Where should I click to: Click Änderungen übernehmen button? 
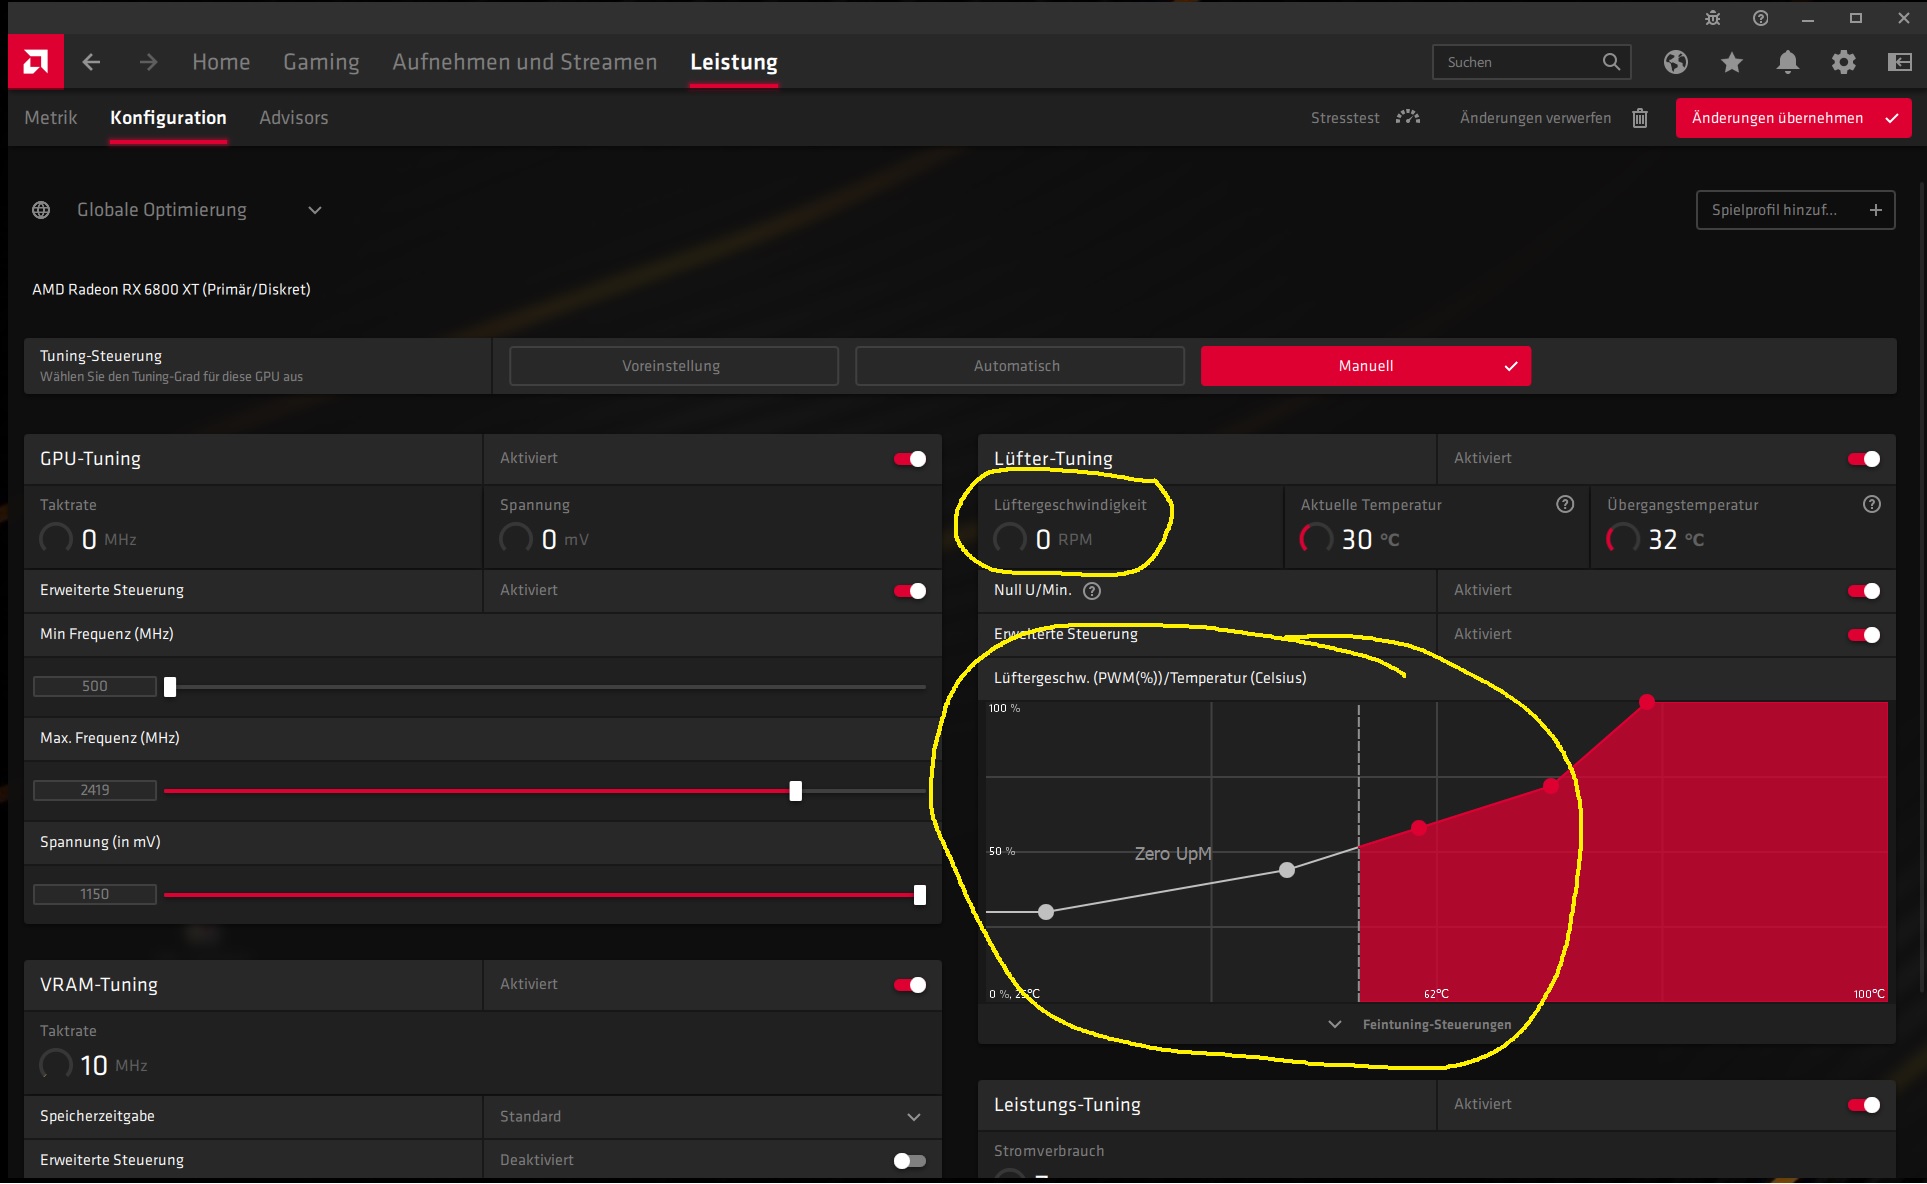(x=1793, y=118)
